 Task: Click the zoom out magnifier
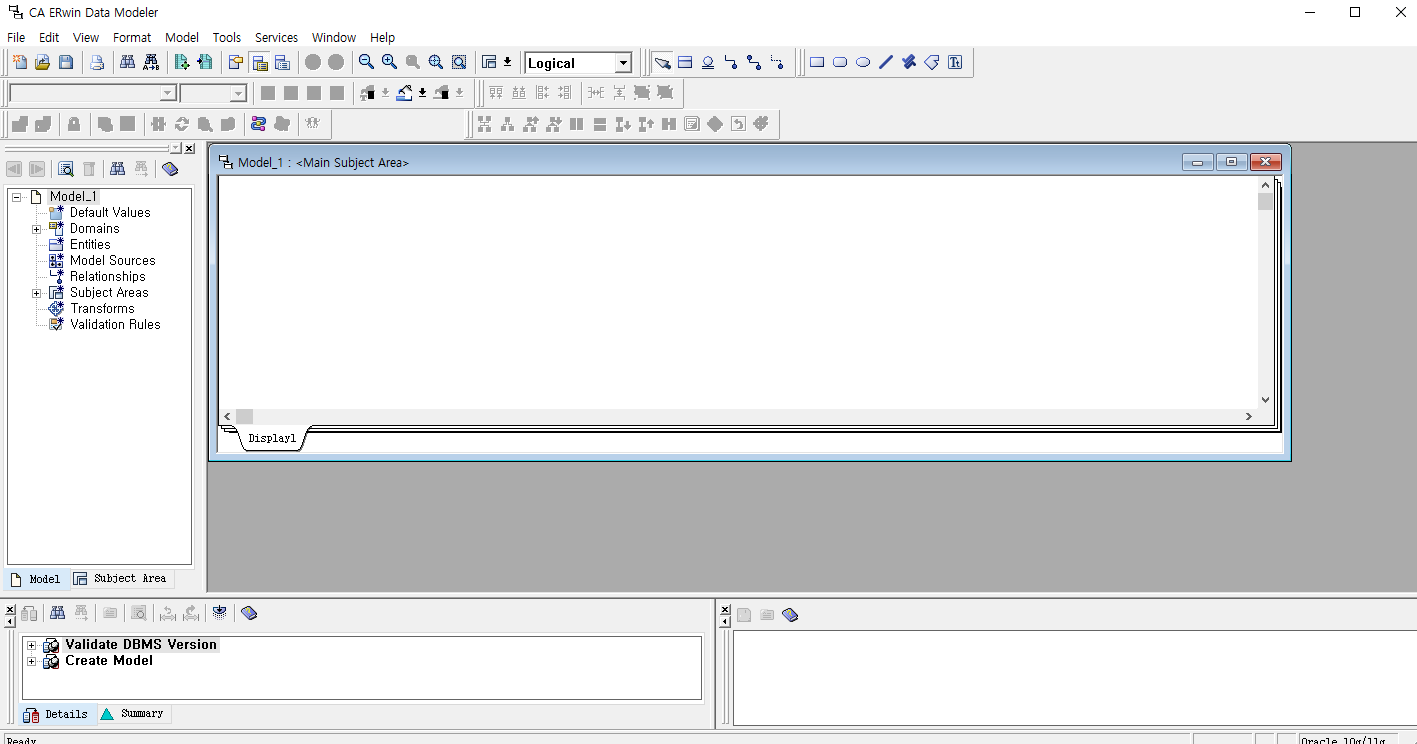(x=366, y=62)
